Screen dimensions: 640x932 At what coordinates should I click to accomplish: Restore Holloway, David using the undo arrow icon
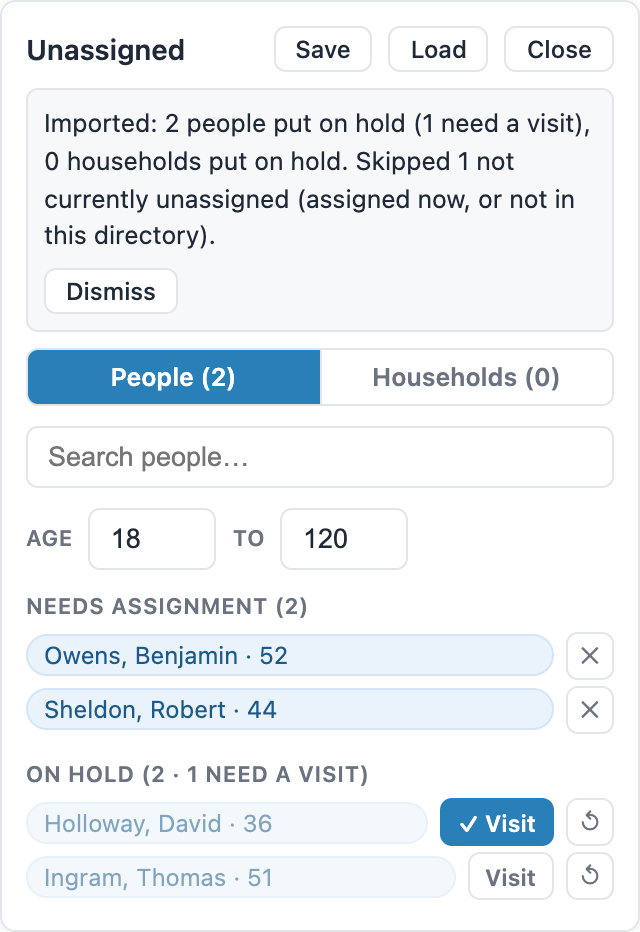pos(589,822)
